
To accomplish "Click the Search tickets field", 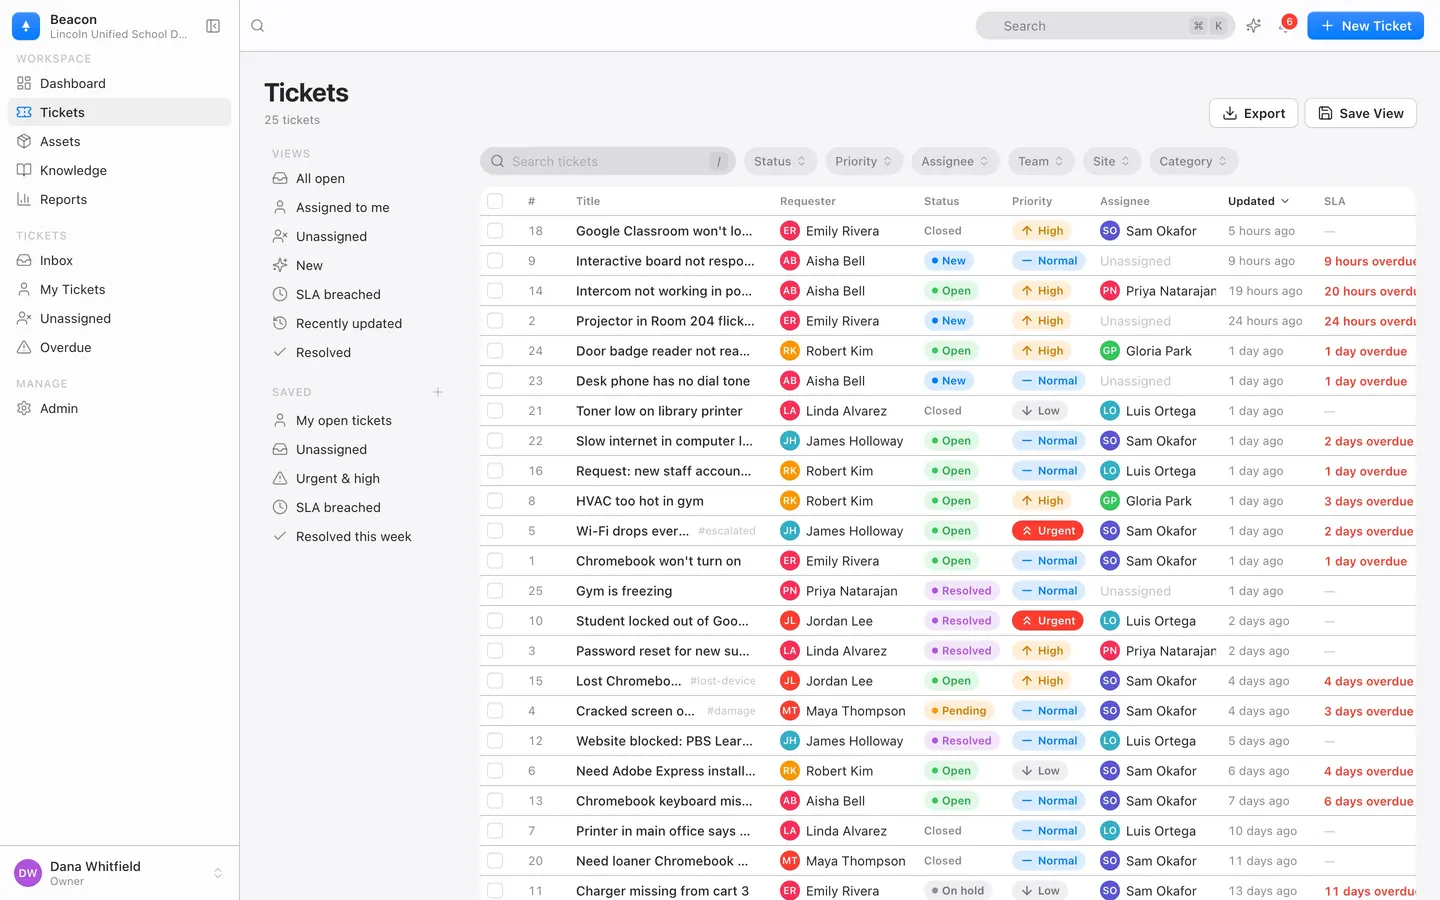I will 608,161.
